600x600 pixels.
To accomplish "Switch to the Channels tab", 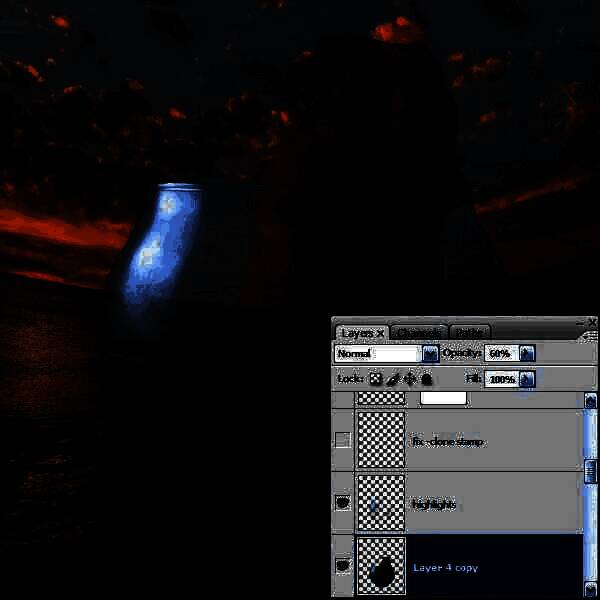I will click(418, 333).
